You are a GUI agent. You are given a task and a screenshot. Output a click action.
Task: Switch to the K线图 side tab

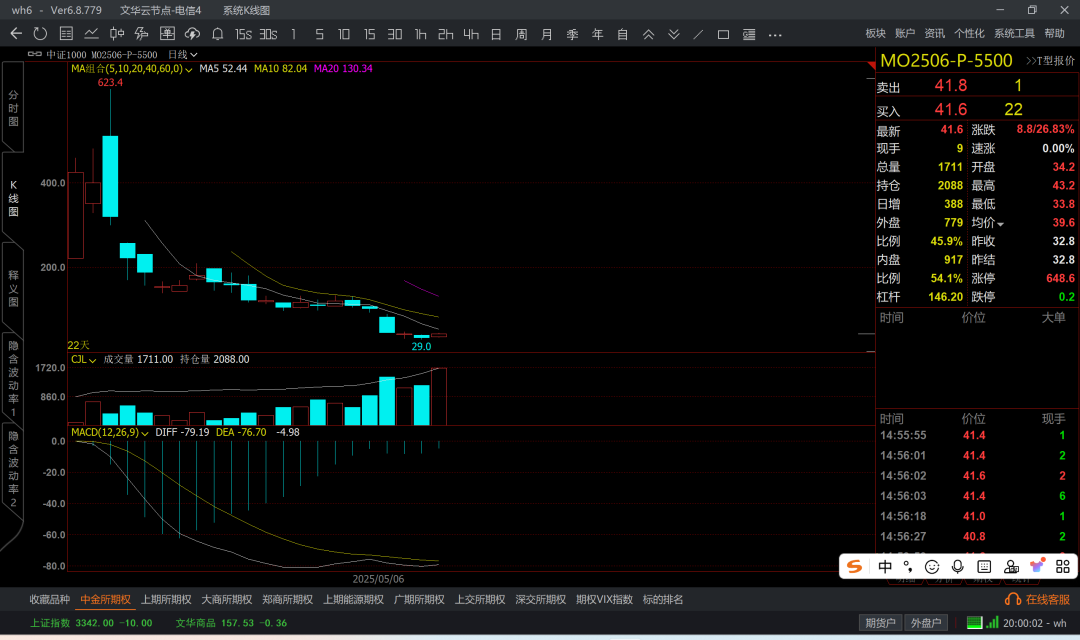(13, 198)
